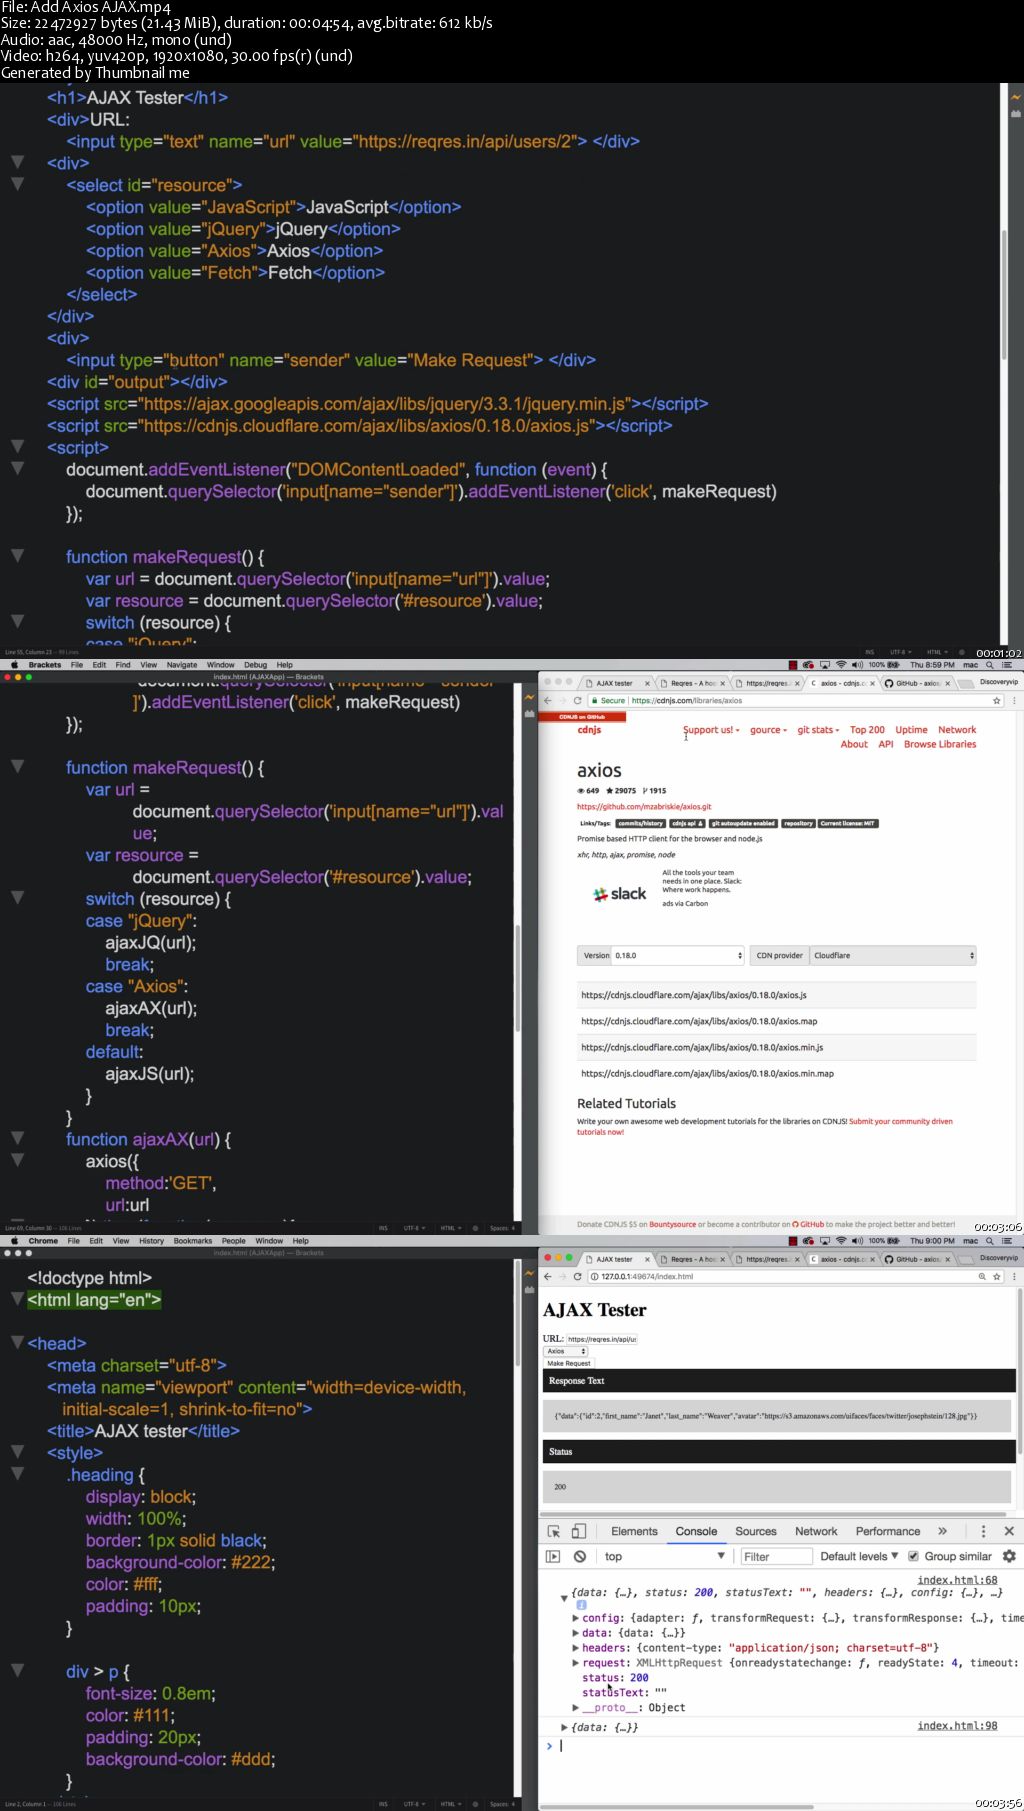Switch to the Performance DevTools tab
1024x1811 pixels.
[888, 1531]
